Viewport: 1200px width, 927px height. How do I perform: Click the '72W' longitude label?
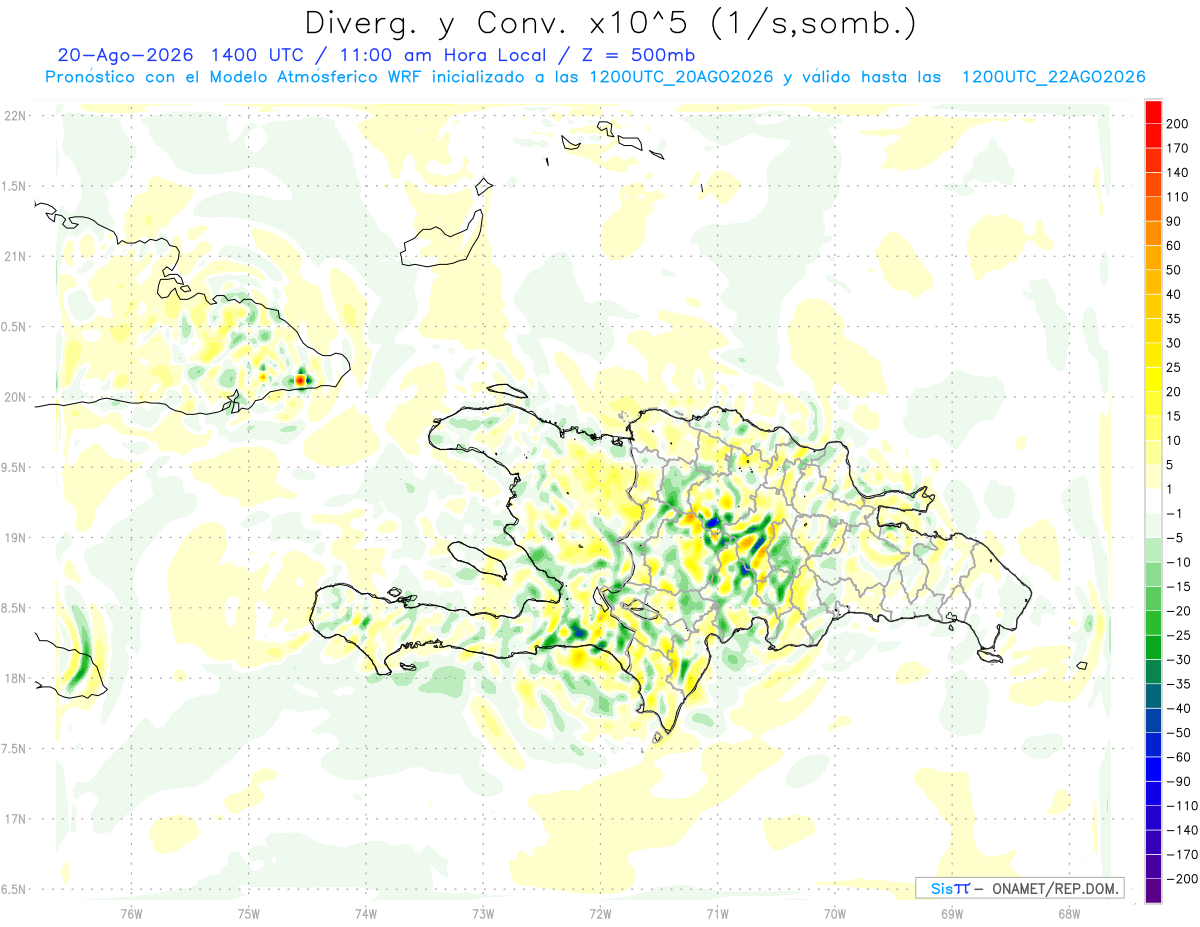pyautogui.click(x=600, y=913)
